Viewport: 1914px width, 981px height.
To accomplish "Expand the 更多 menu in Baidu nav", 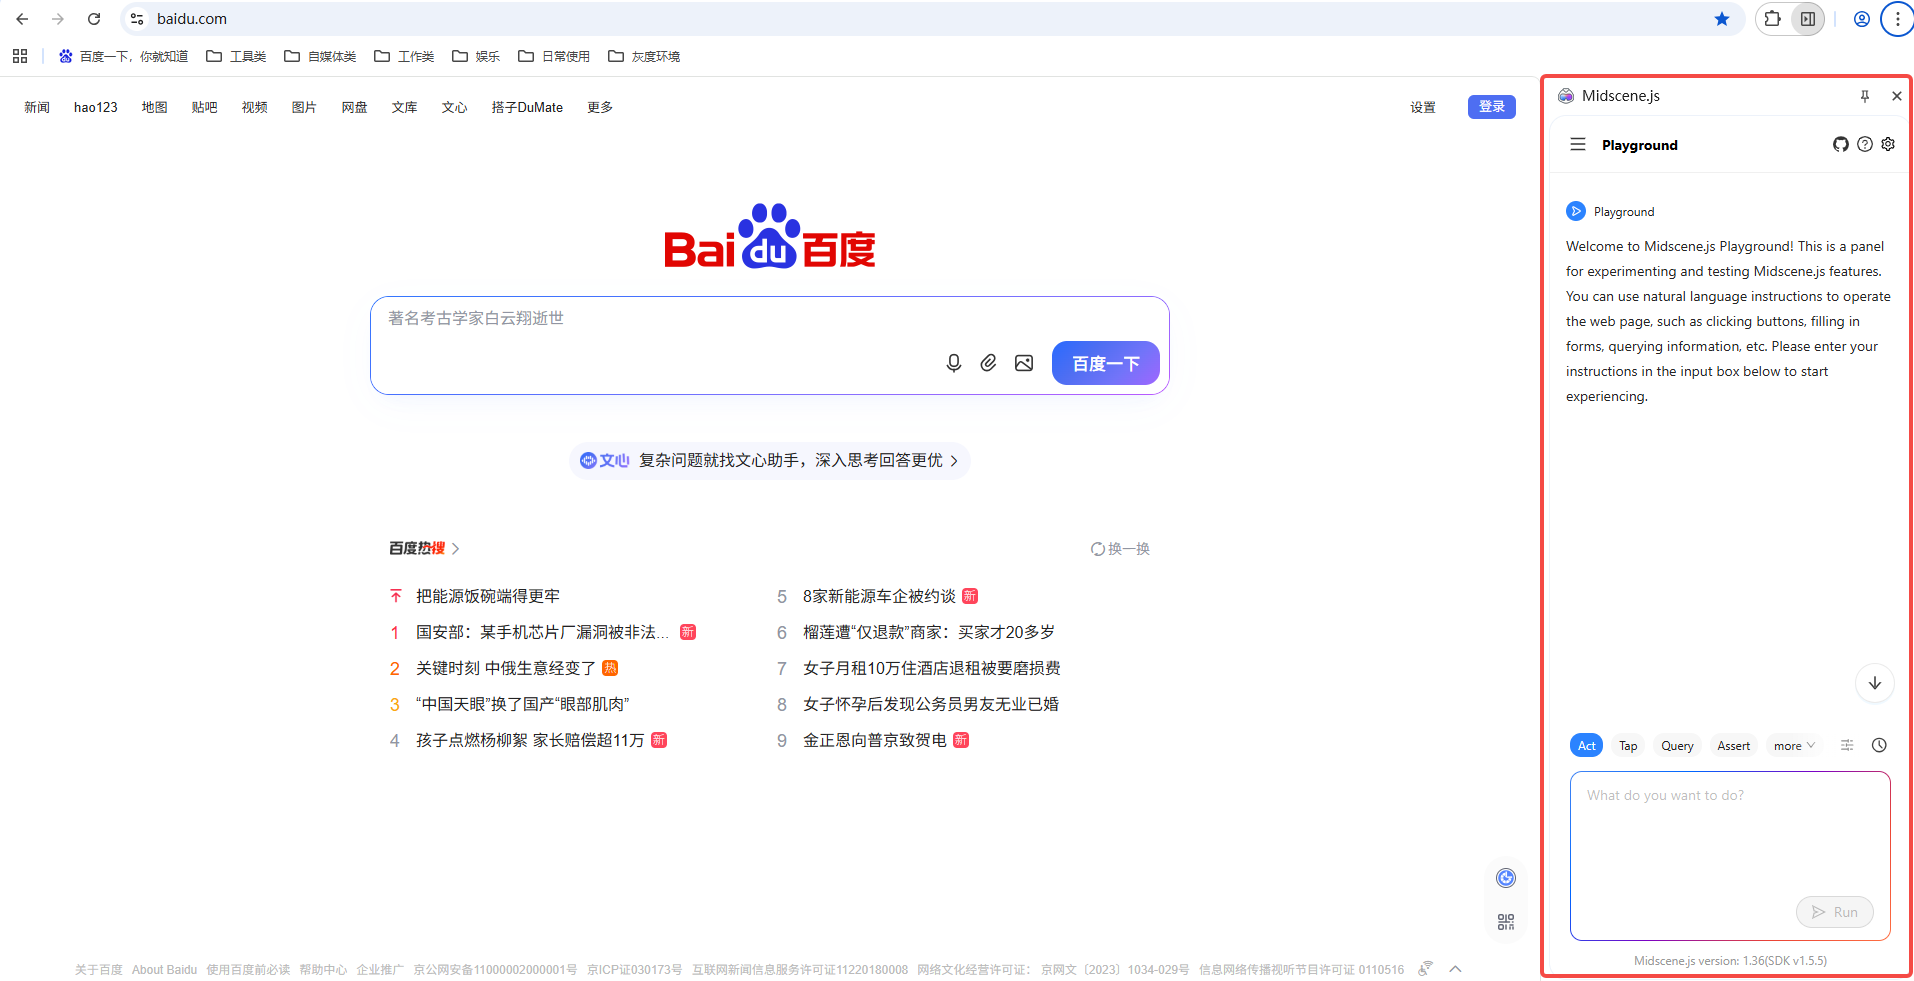I will [x=600, y=107].
